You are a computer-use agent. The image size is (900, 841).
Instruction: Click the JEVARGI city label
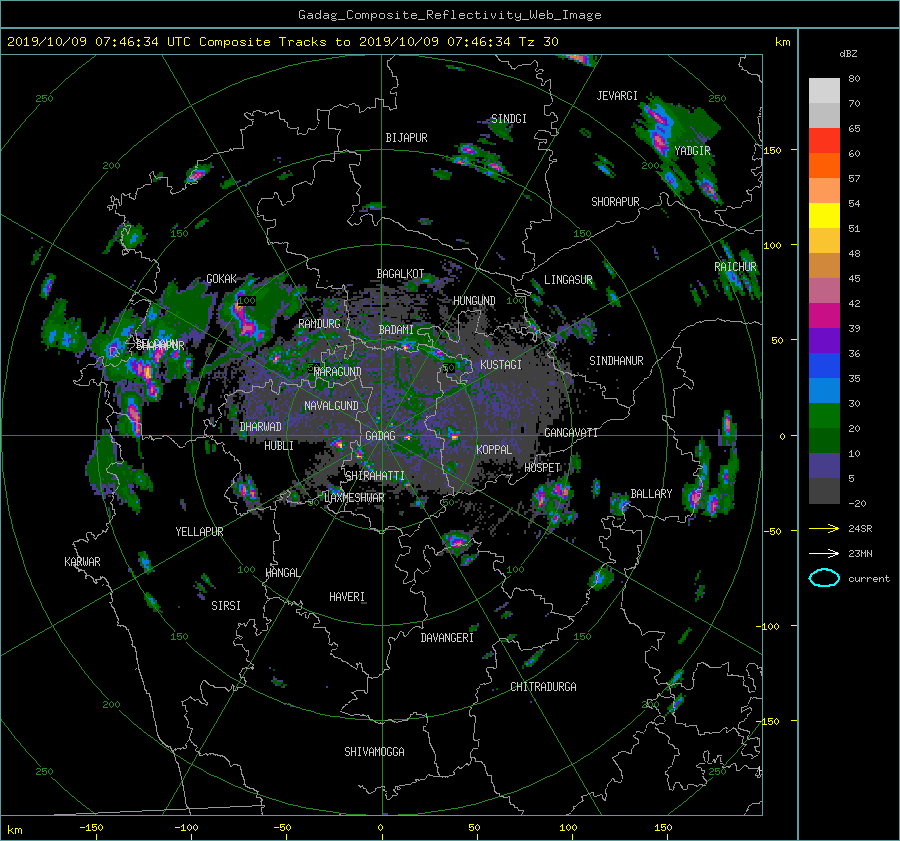coord(617,96)
